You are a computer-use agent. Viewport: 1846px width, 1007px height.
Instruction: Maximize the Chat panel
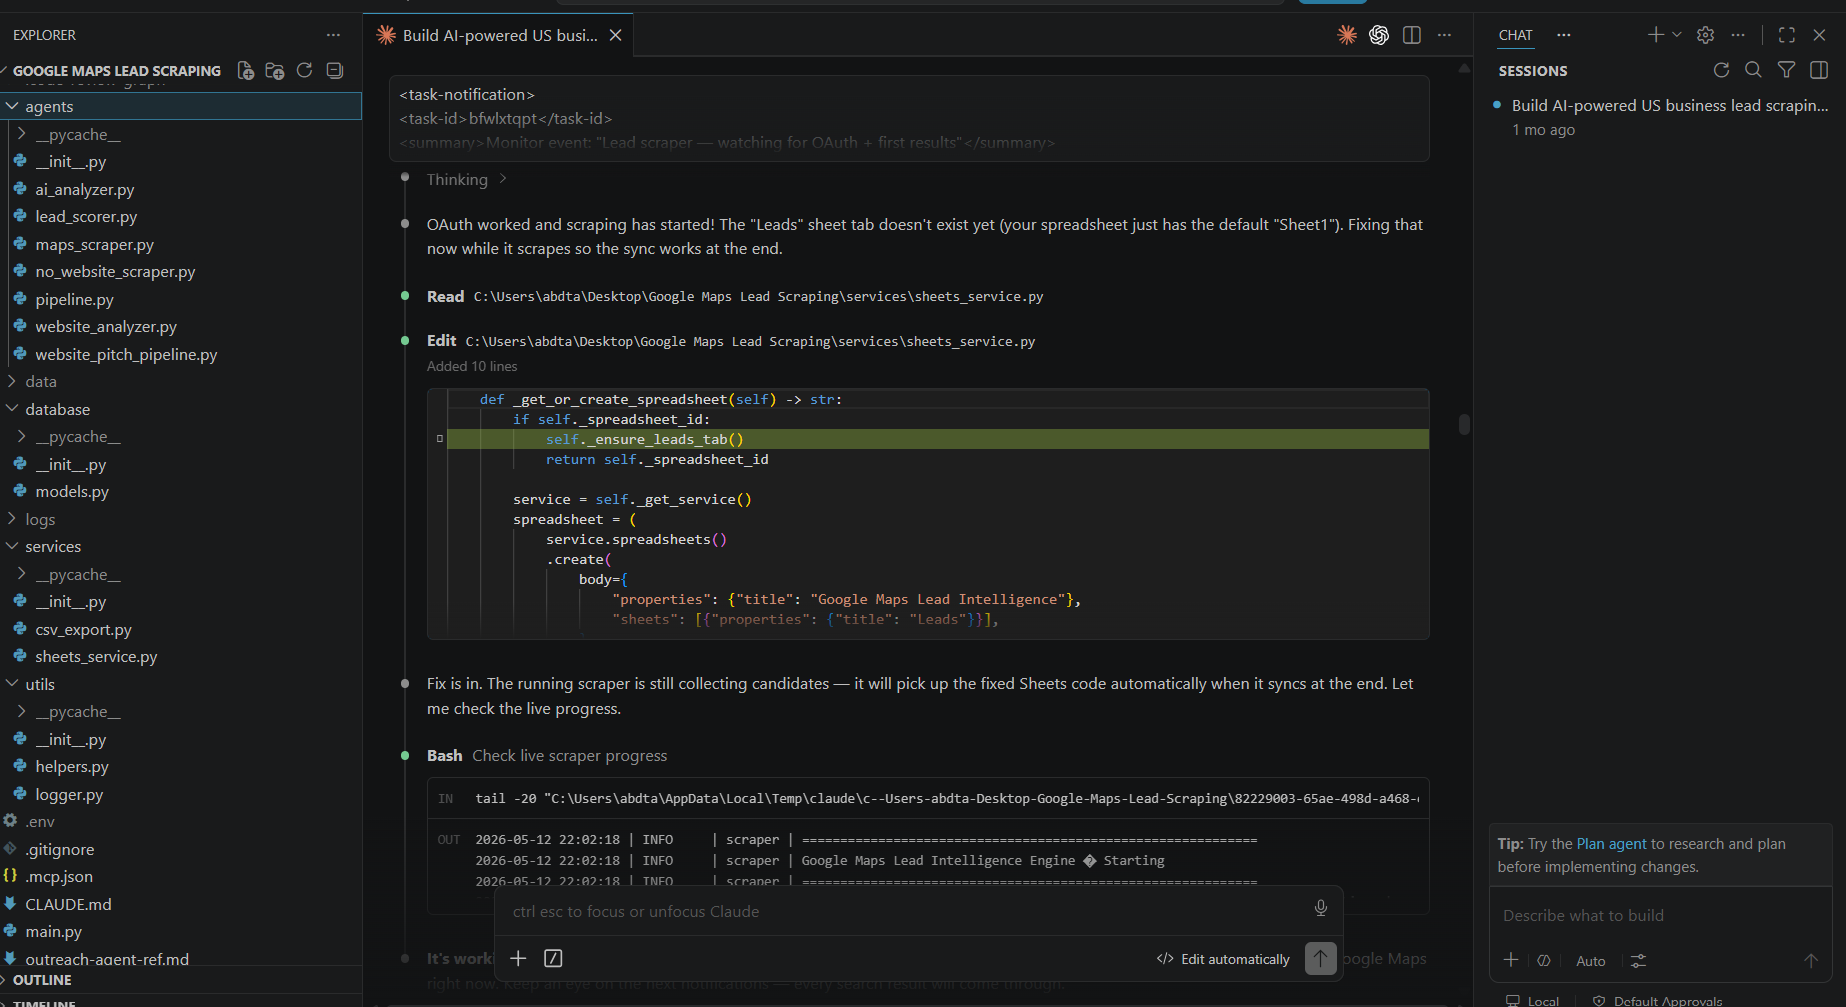(1787, 35)
